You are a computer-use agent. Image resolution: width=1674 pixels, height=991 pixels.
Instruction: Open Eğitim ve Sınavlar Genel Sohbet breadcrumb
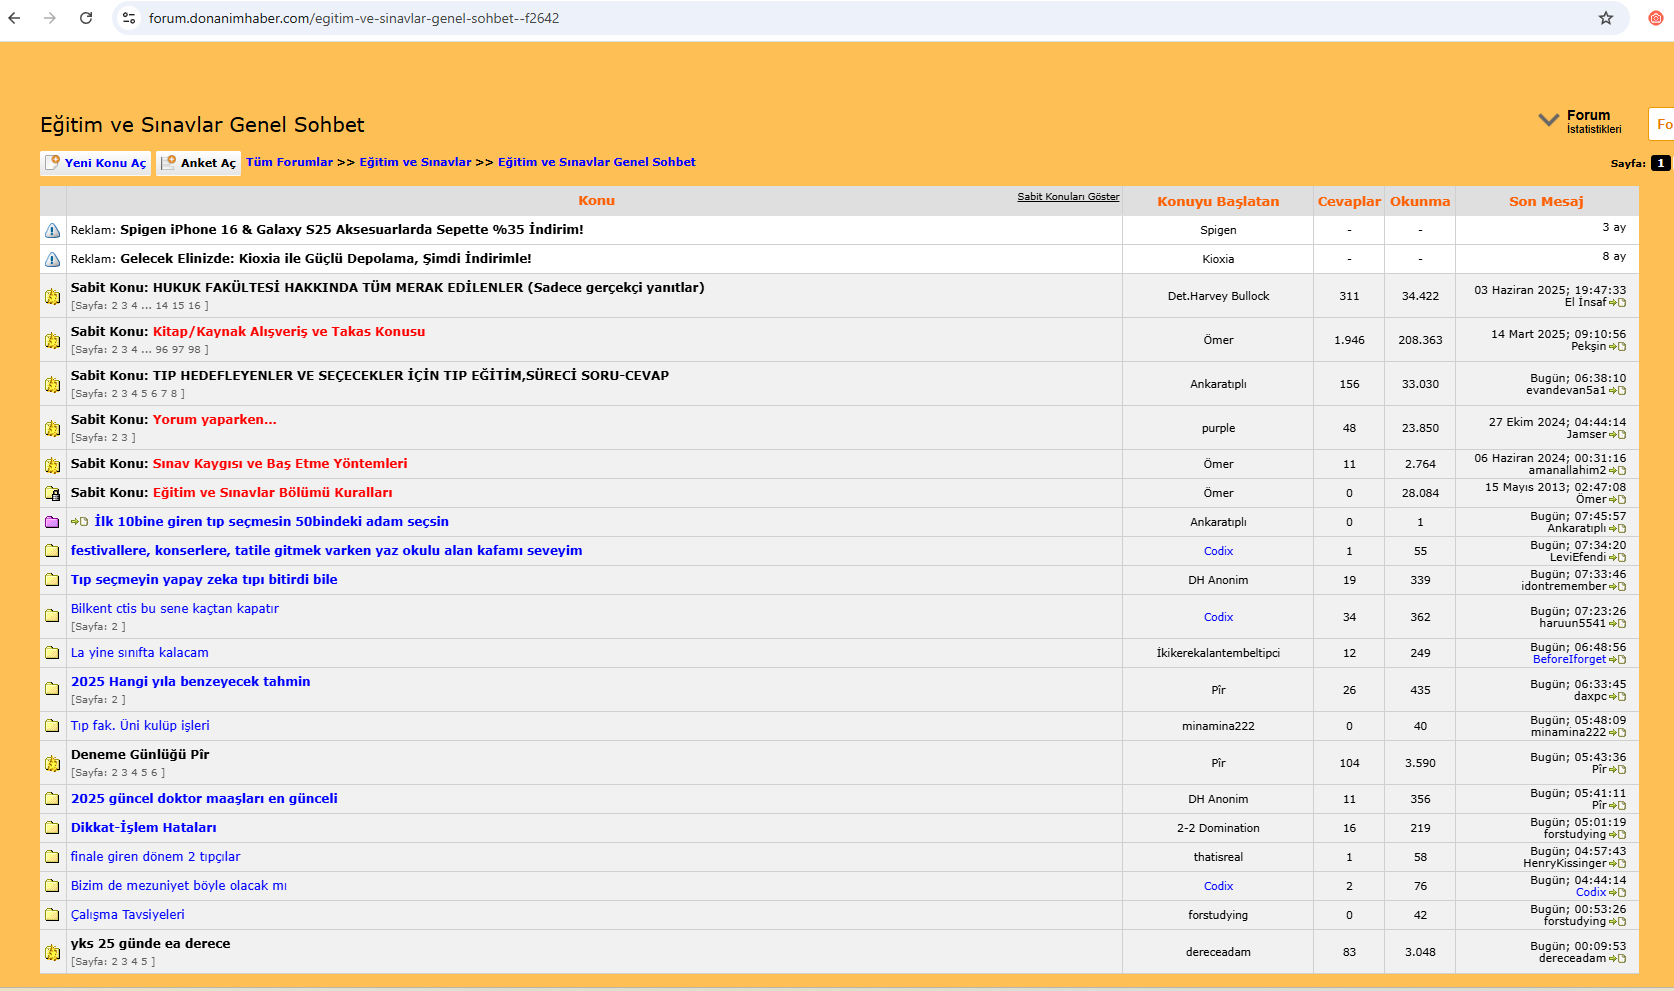[597, 162]
